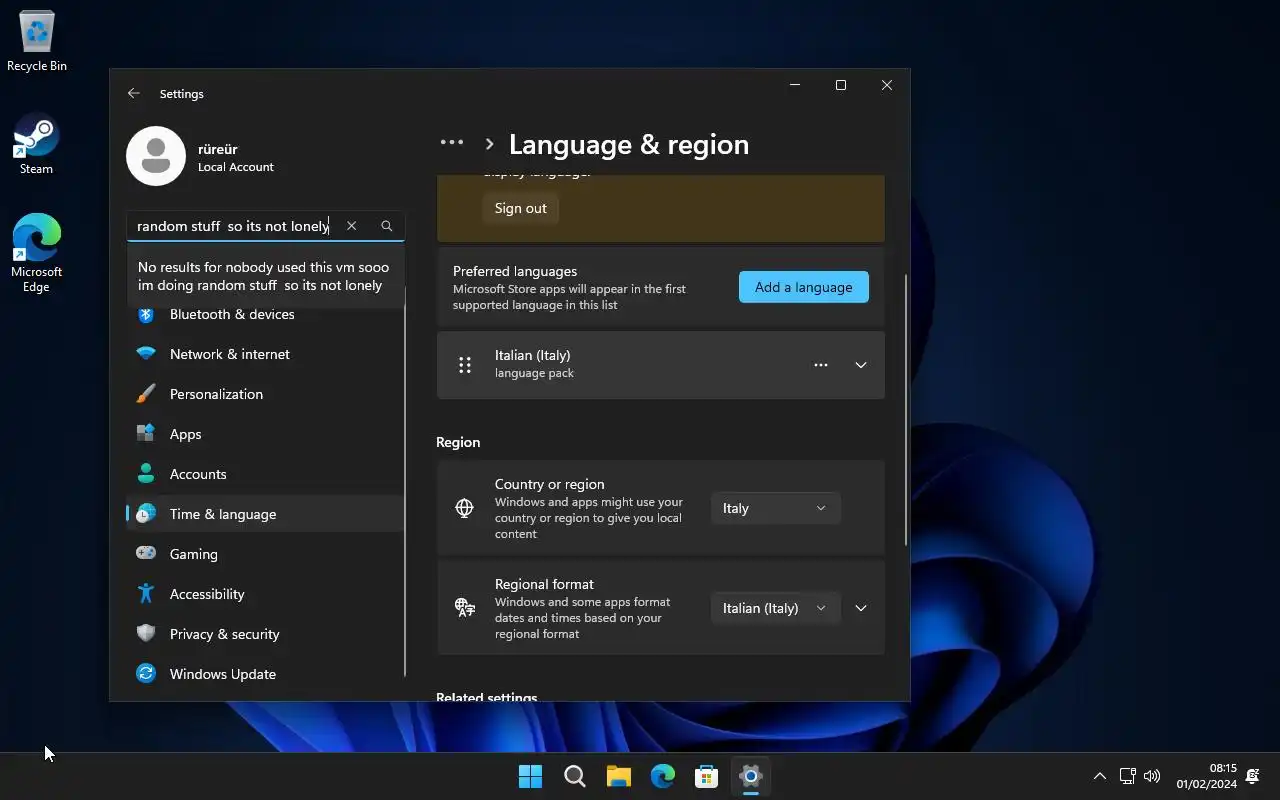This screenshot has width=1280, height=800.
Task: Open the notification bell in the tray
Action: pos(1252,776)
